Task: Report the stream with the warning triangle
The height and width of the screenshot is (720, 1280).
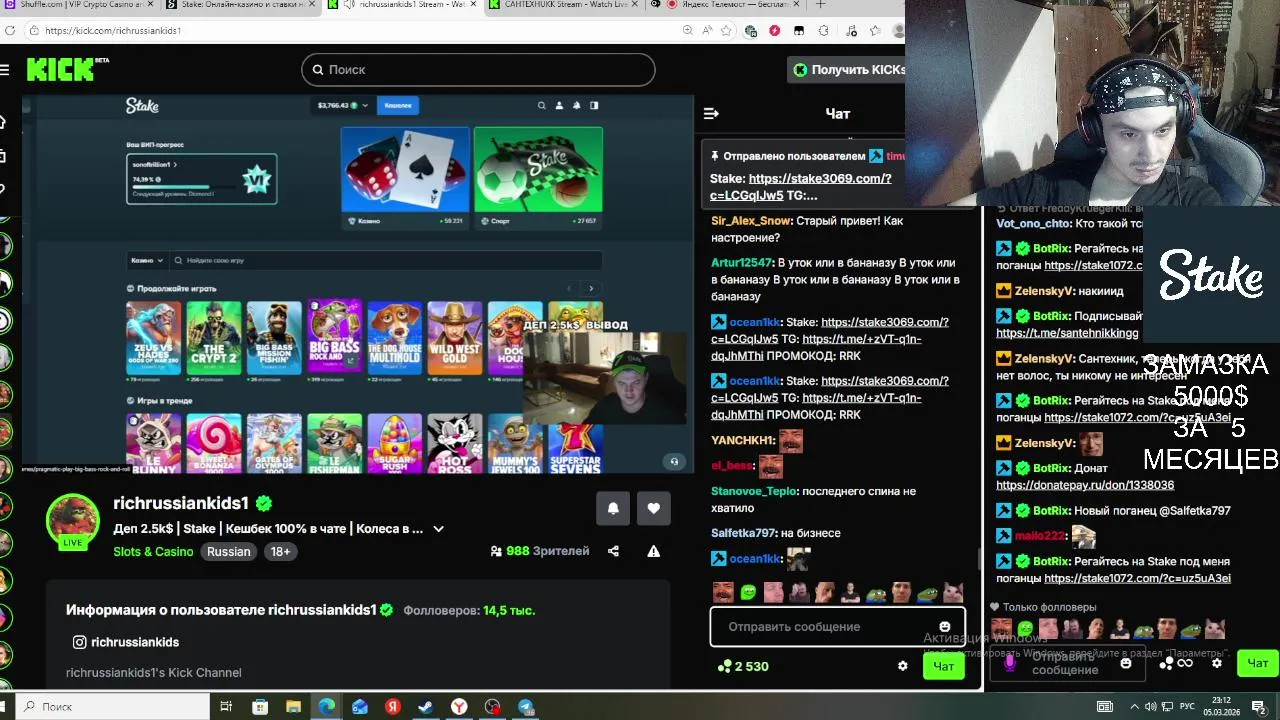Action: pyautogui.click(x=653, y=551)
